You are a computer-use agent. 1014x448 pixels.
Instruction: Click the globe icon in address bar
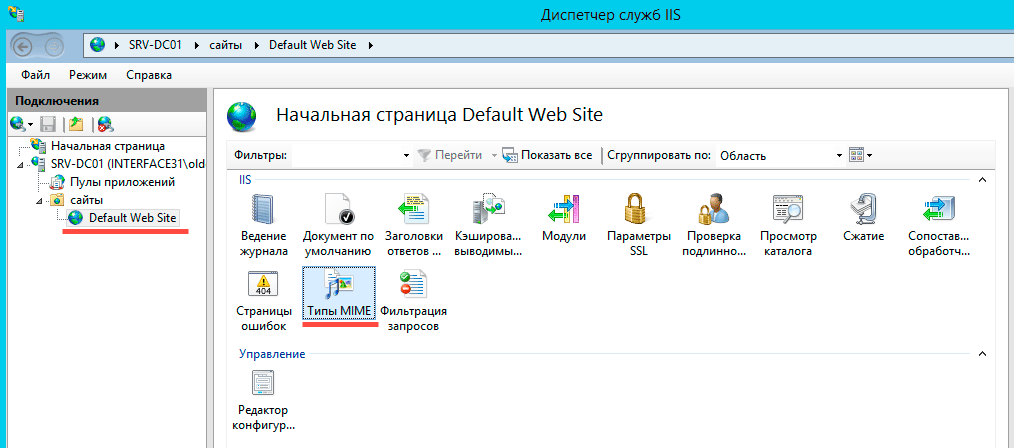tap(98, 45)
